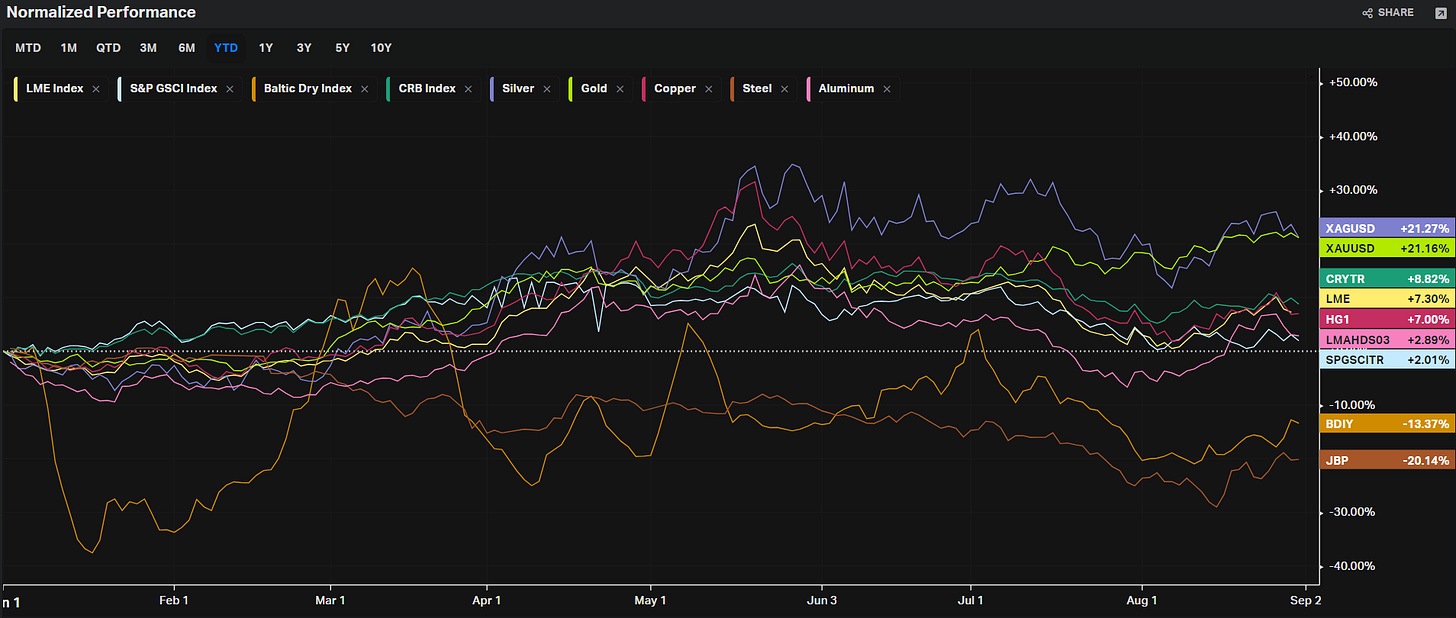Click the Aluminum legend label
Screen dimensions: 1456x618
(x=846, y=89)
